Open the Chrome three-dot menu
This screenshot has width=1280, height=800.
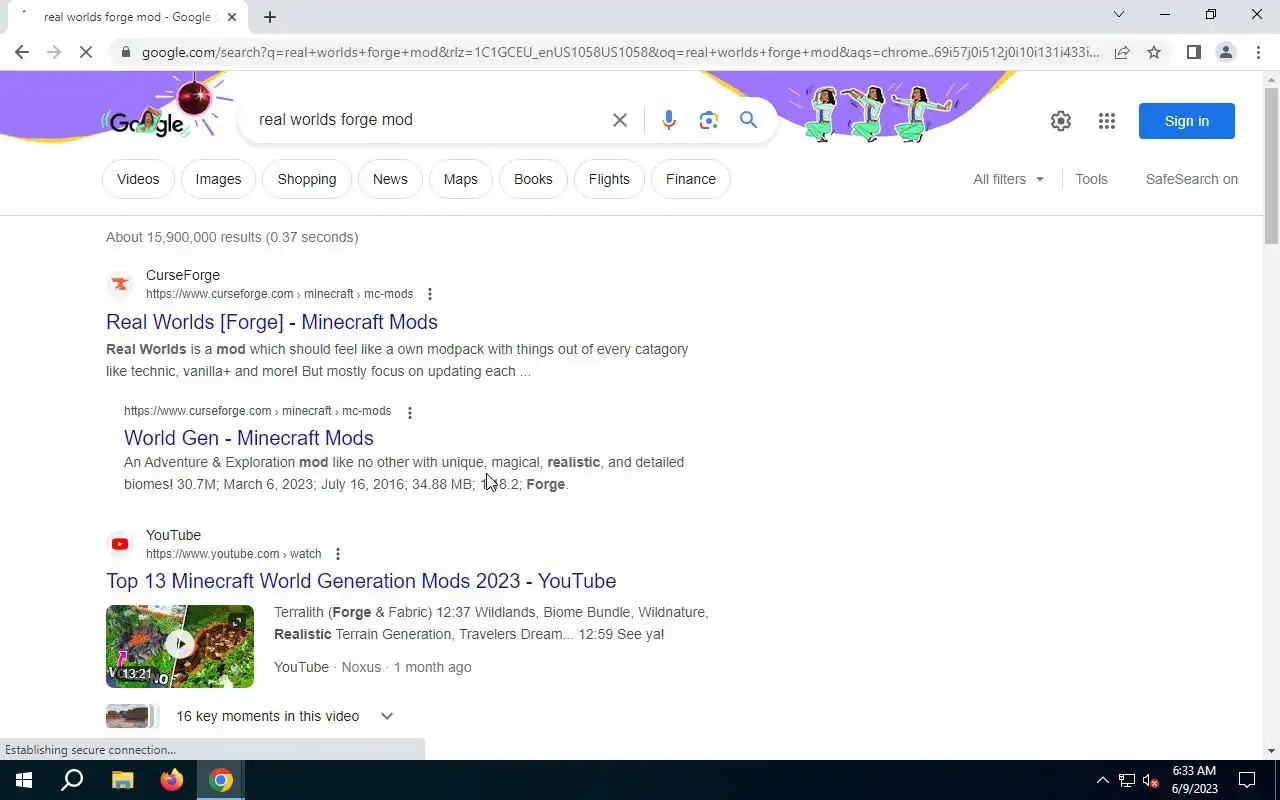click(x=1258, y=52)
